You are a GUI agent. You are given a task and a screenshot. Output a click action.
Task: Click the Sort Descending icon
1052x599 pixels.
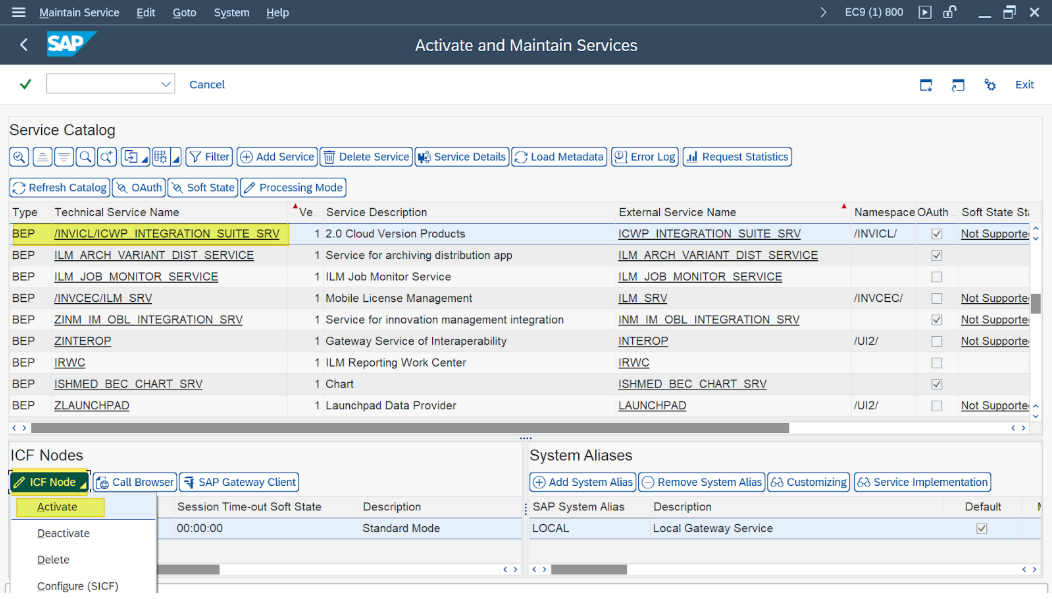pyautogui.click(x=63, y=157)
